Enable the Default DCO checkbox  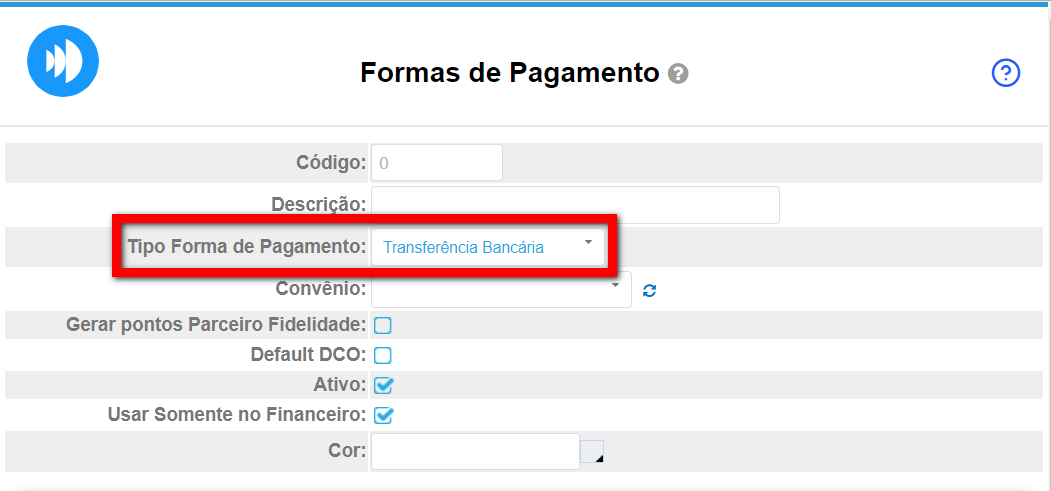(383, 355)
